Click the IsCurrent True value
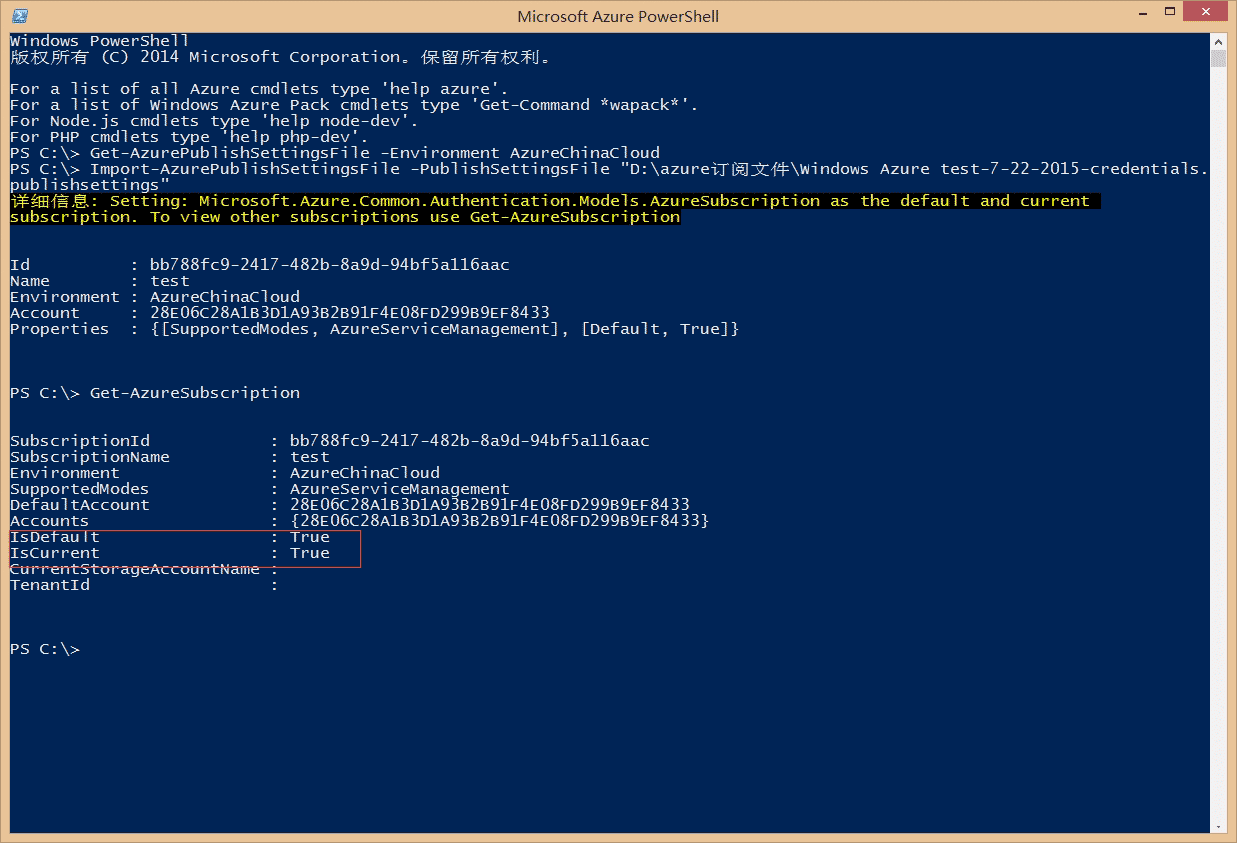 tap(310, 553)
